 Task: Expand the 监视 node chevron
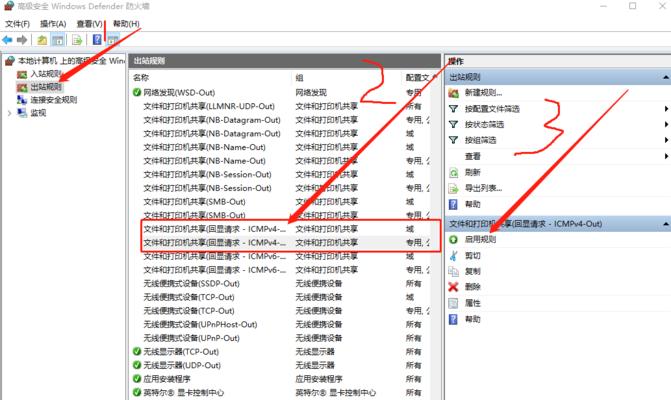point(9,113)
